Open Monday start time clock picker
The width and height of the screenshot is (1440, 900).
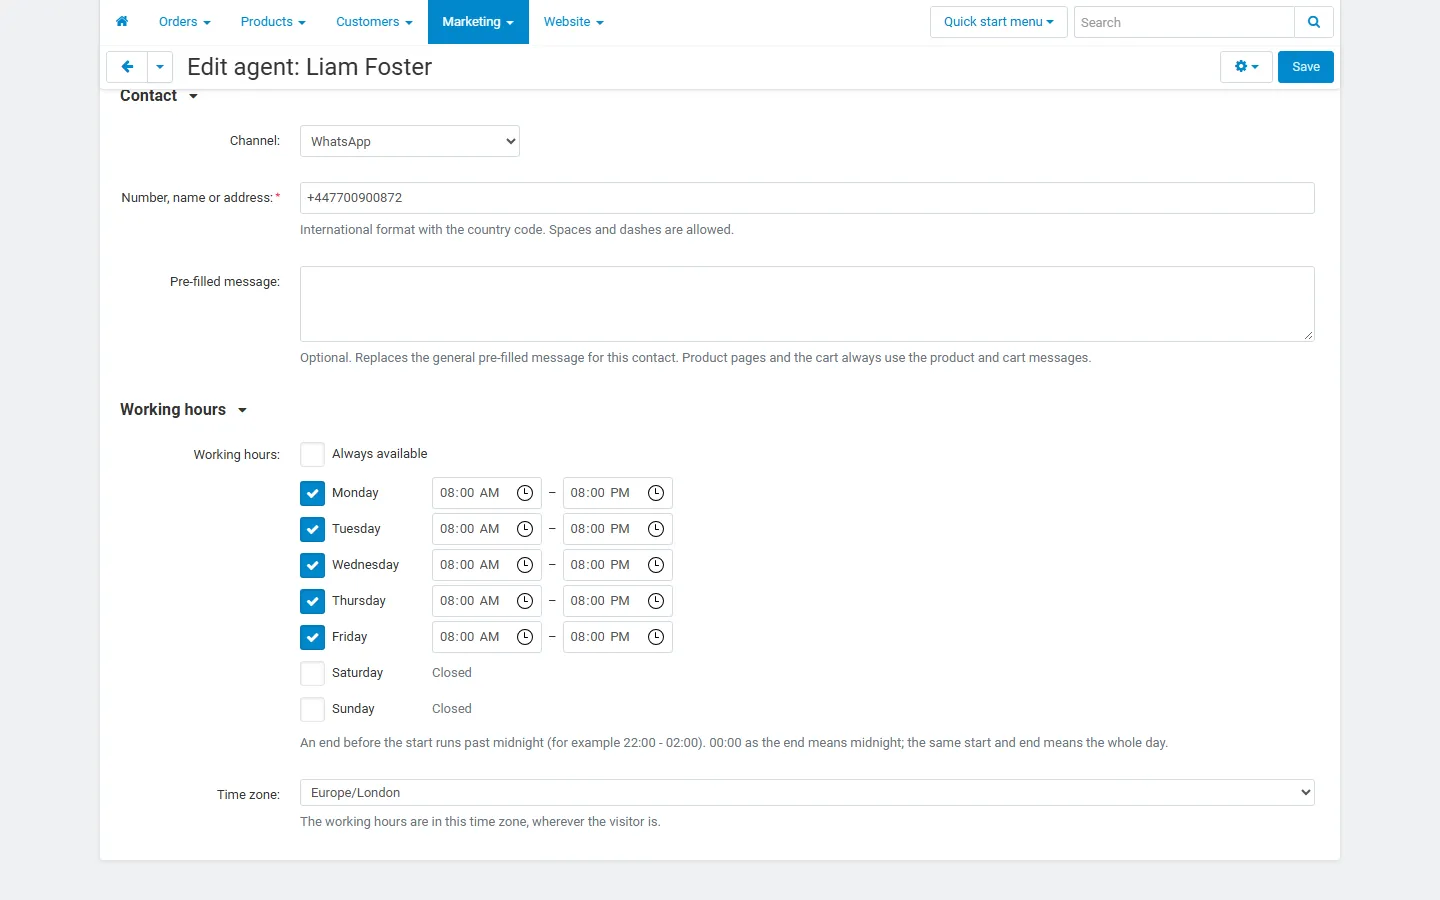tap(525, 493)
